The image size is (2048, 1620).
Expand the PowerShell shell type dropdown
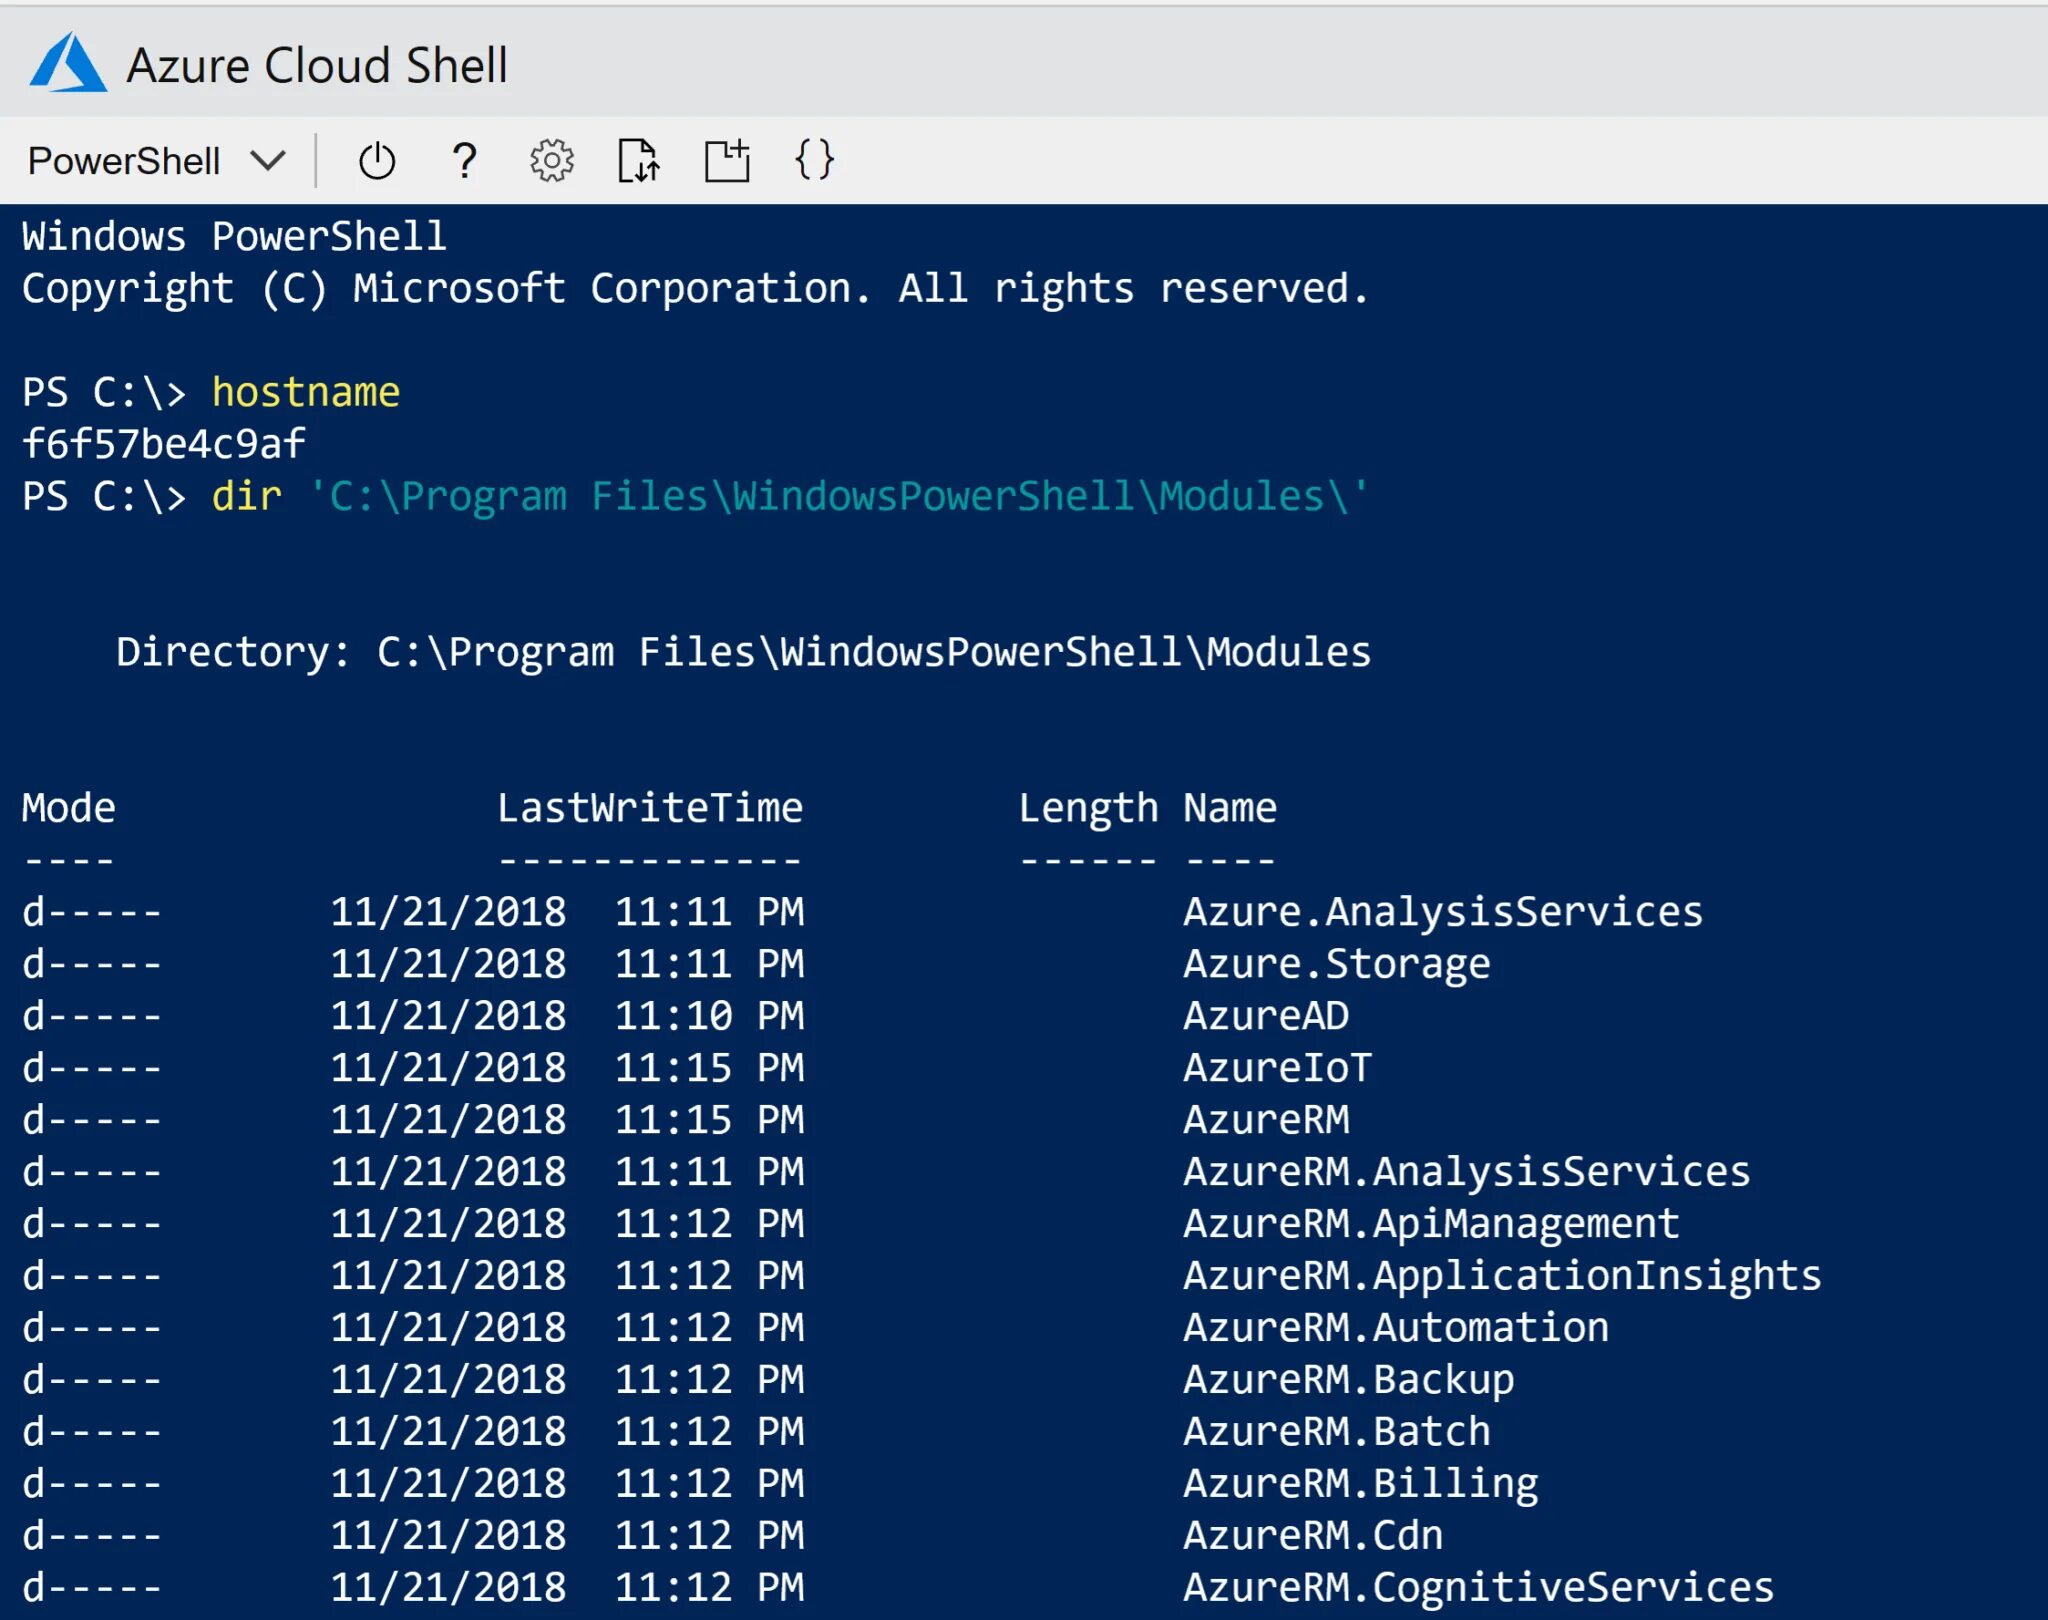click(x=124, y=161)
